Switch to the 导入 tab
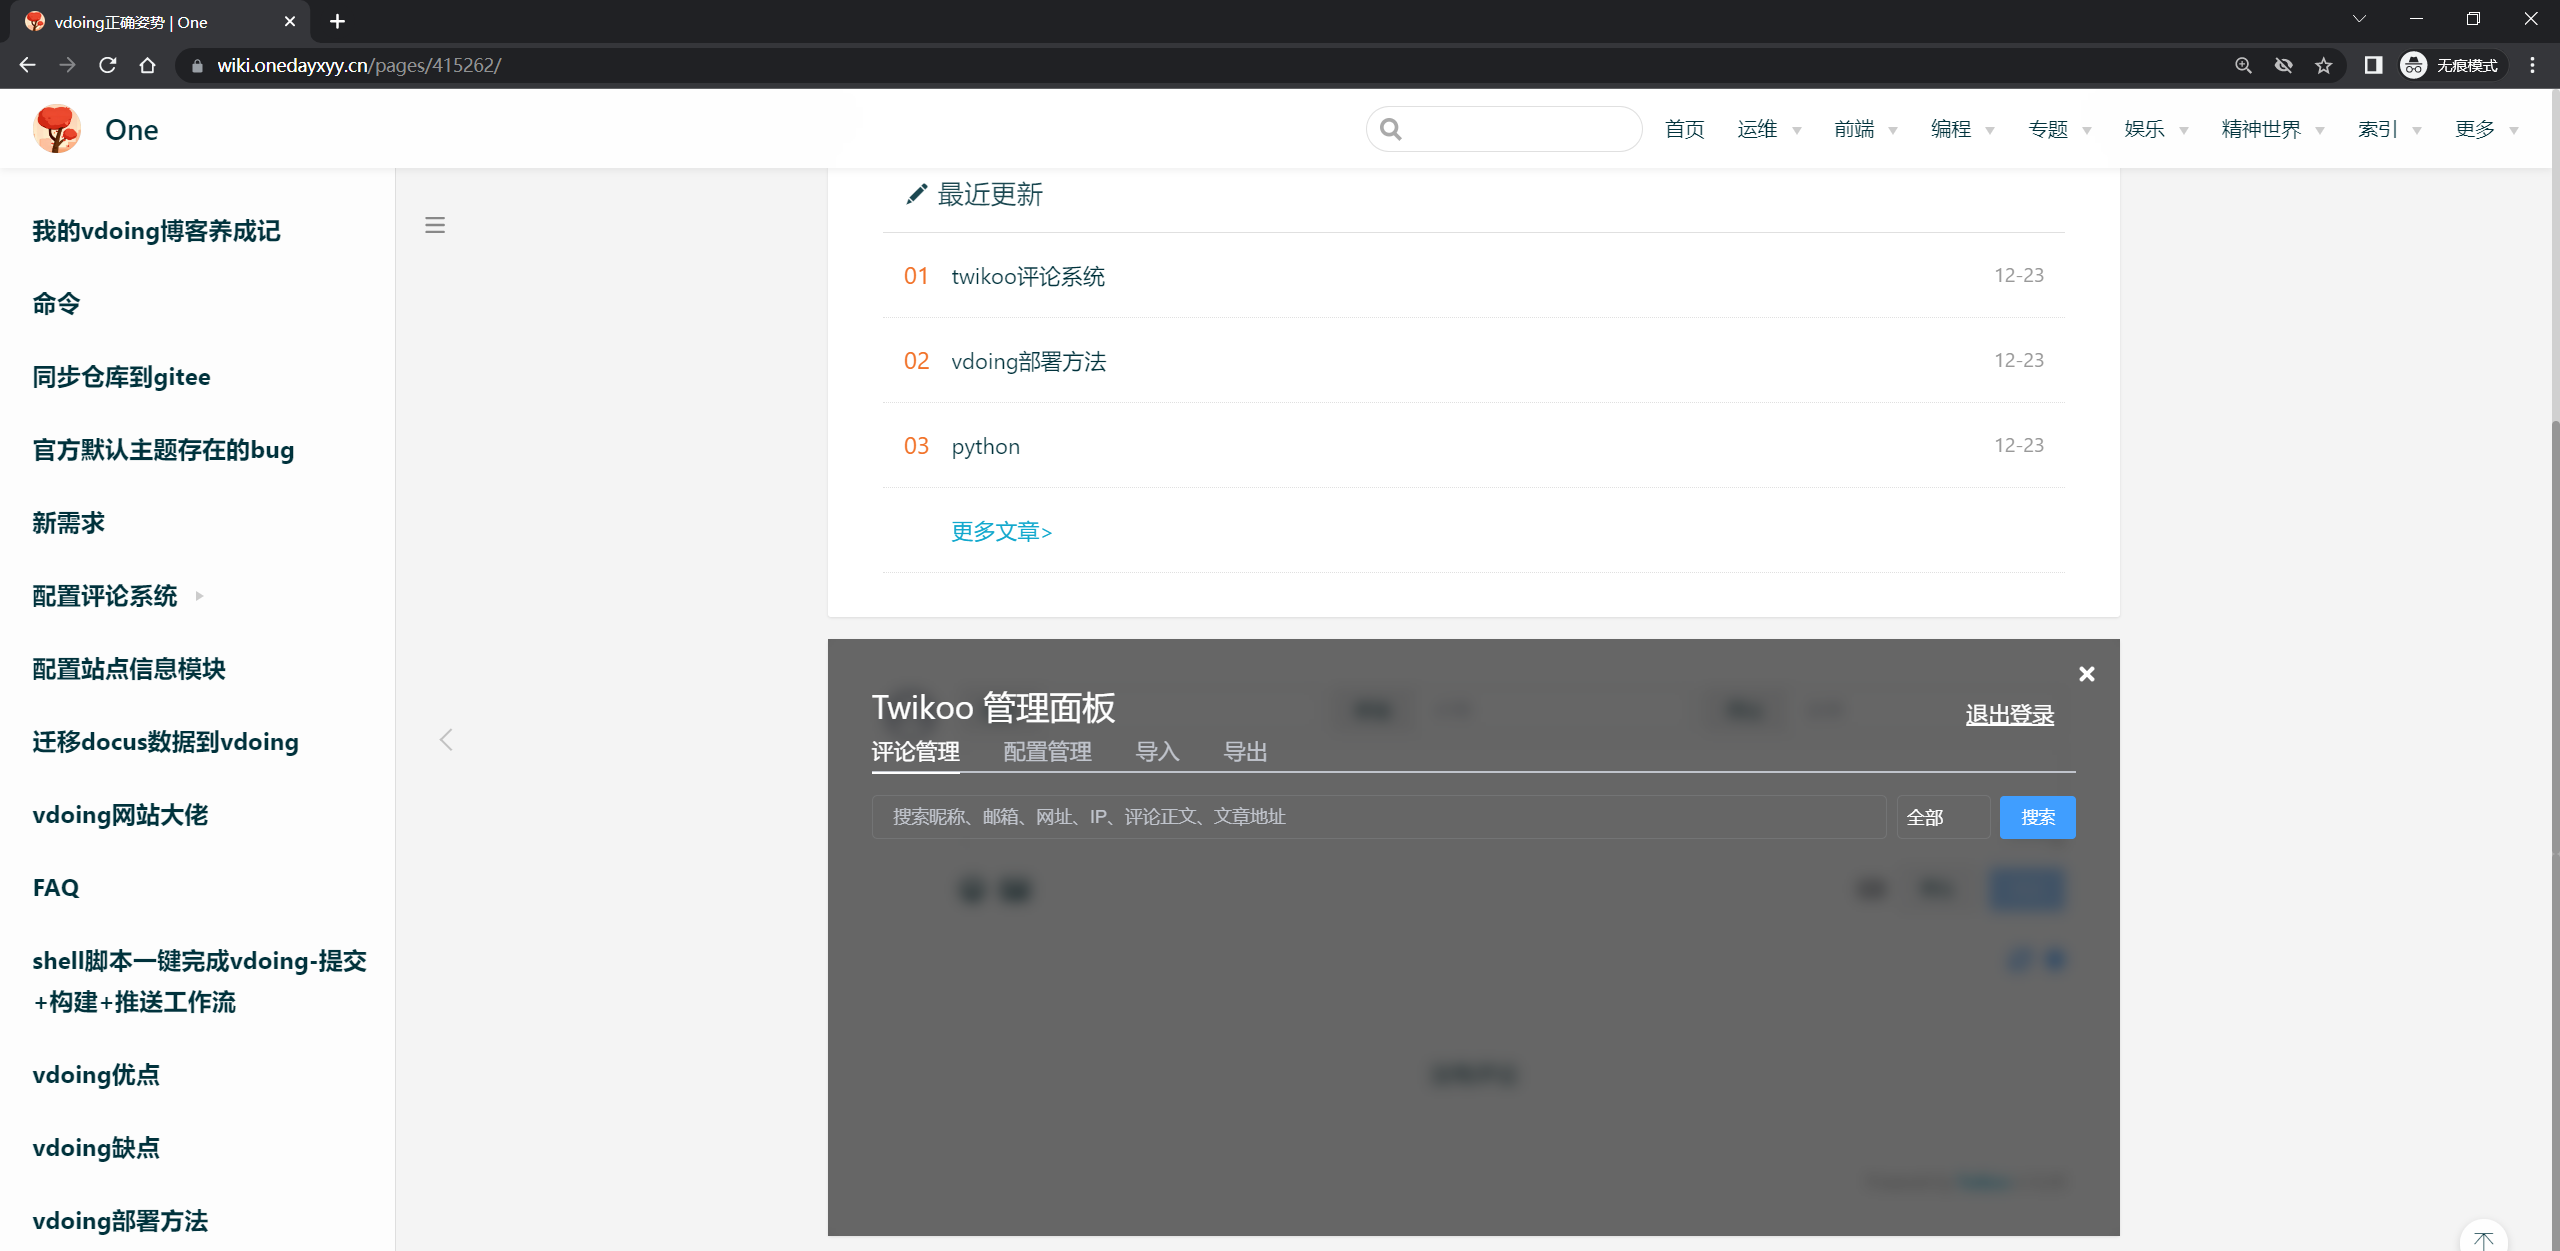This screenshot has width=2560, height=1251. (1157, 752)
